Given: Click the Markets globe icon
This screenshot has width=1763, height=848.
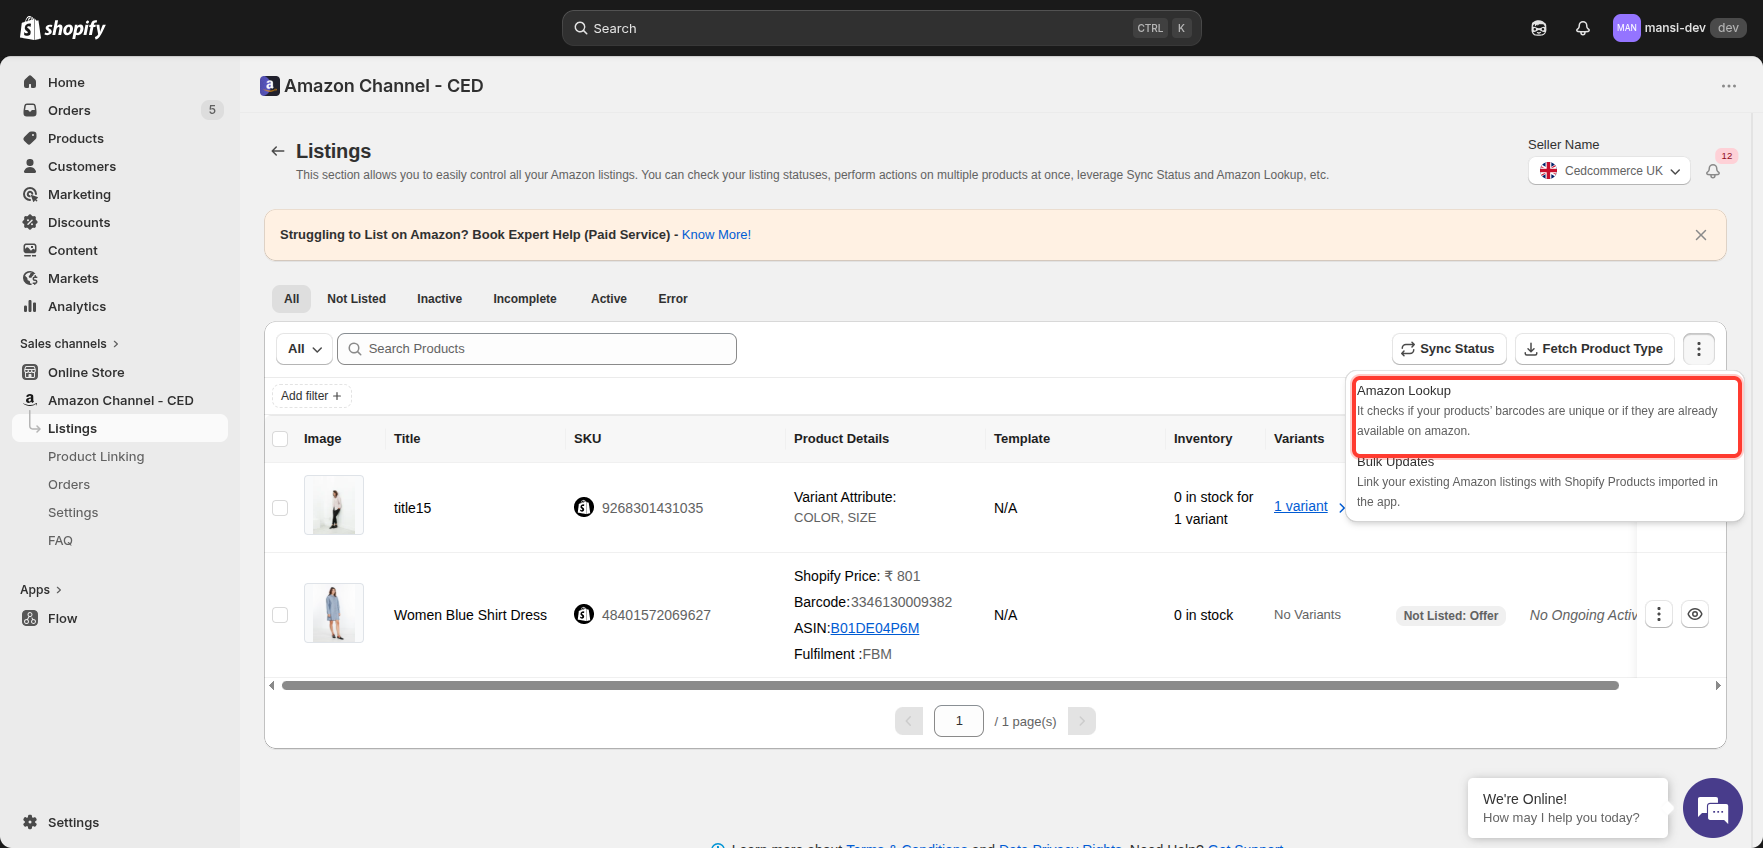Looking at the screenshot, I should click(30, 278).
